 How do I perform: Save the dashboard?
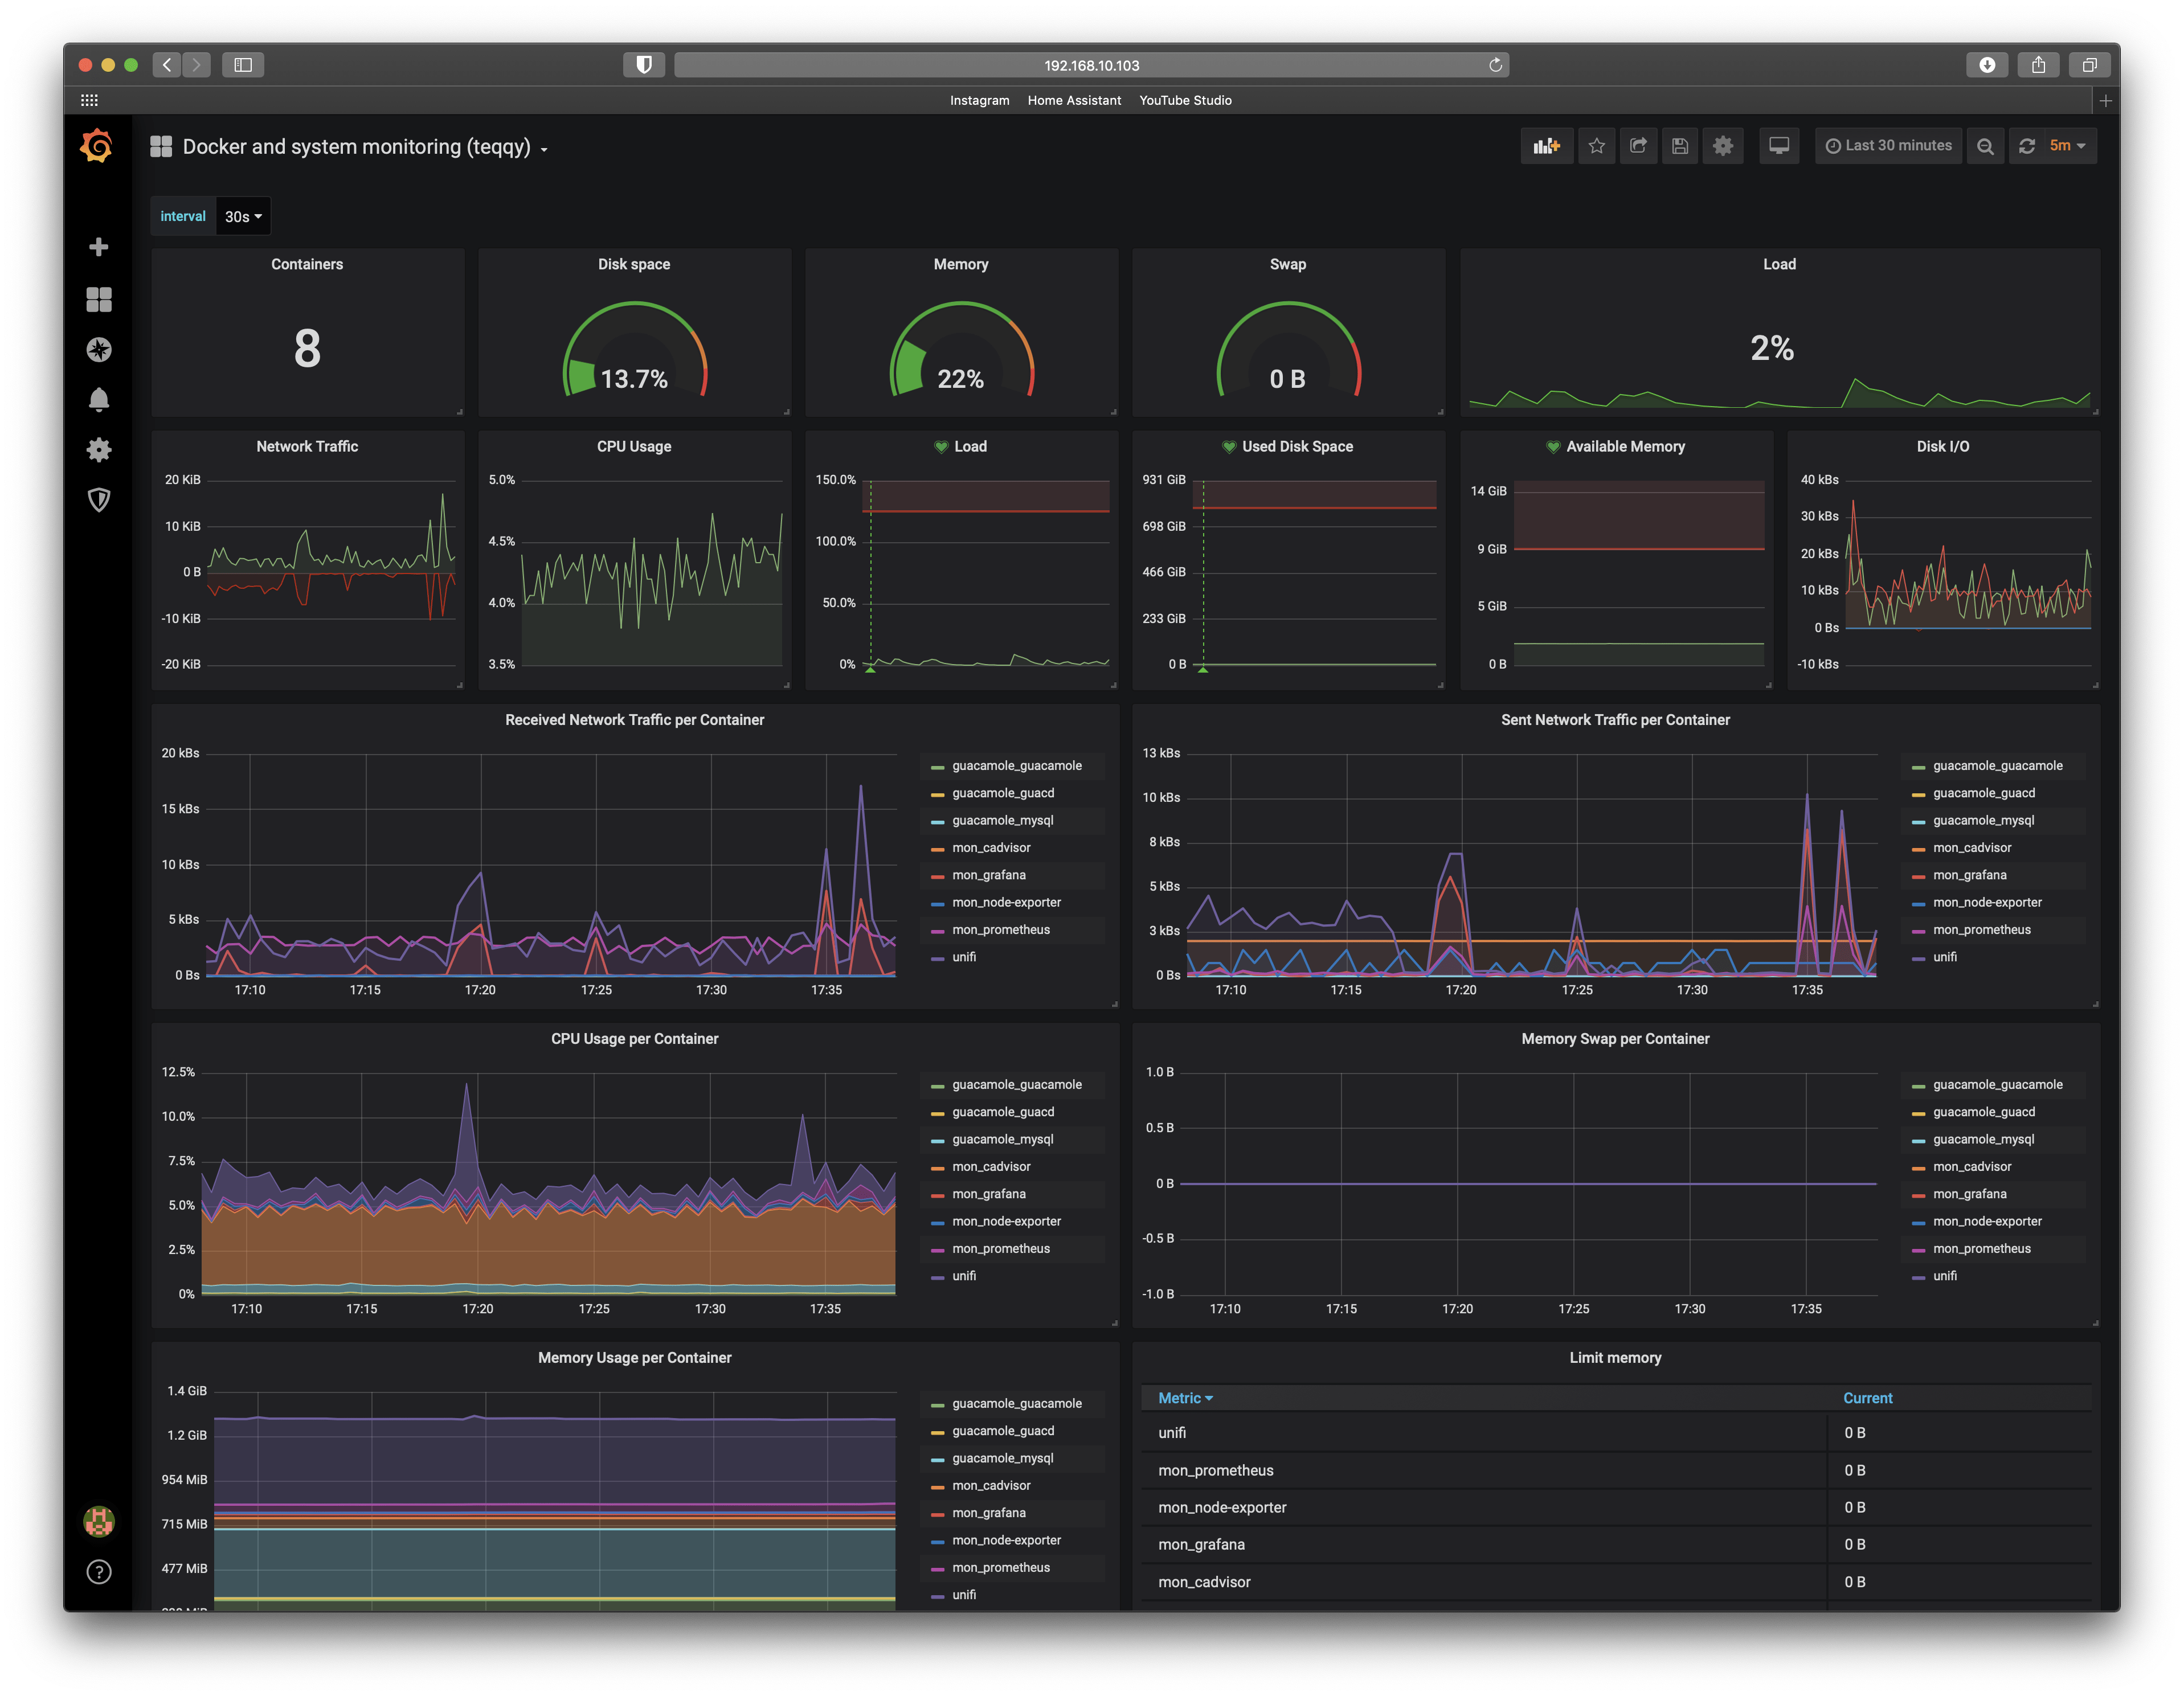pyautogui.click(x=1680, y=145)
